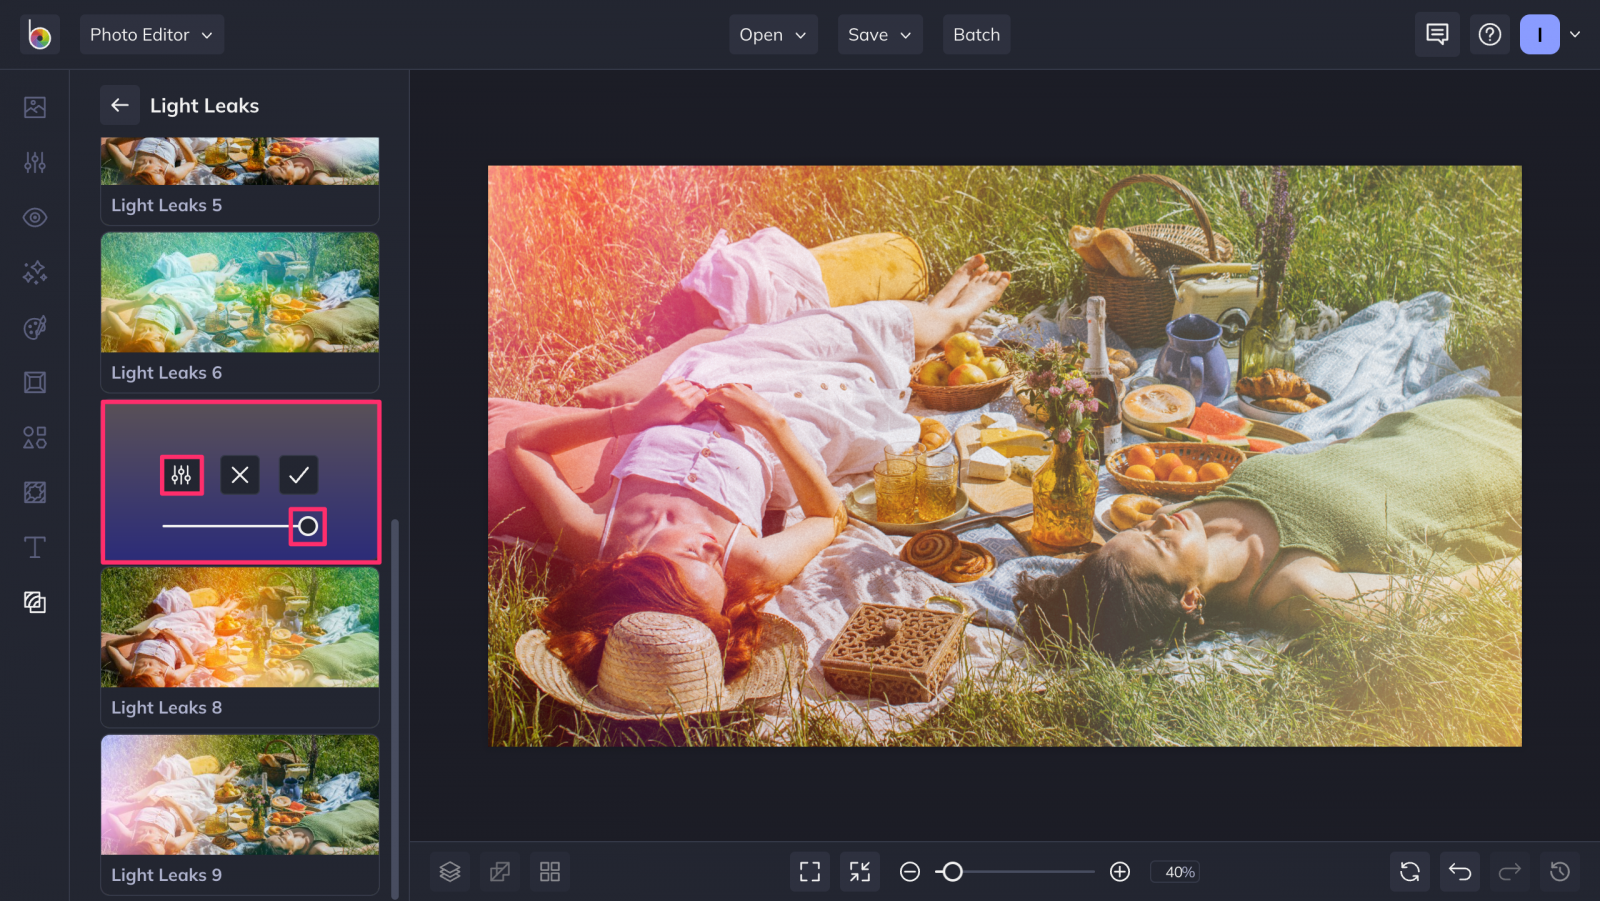
Task: Cancel the filter with the X
Action: [239, 475]
